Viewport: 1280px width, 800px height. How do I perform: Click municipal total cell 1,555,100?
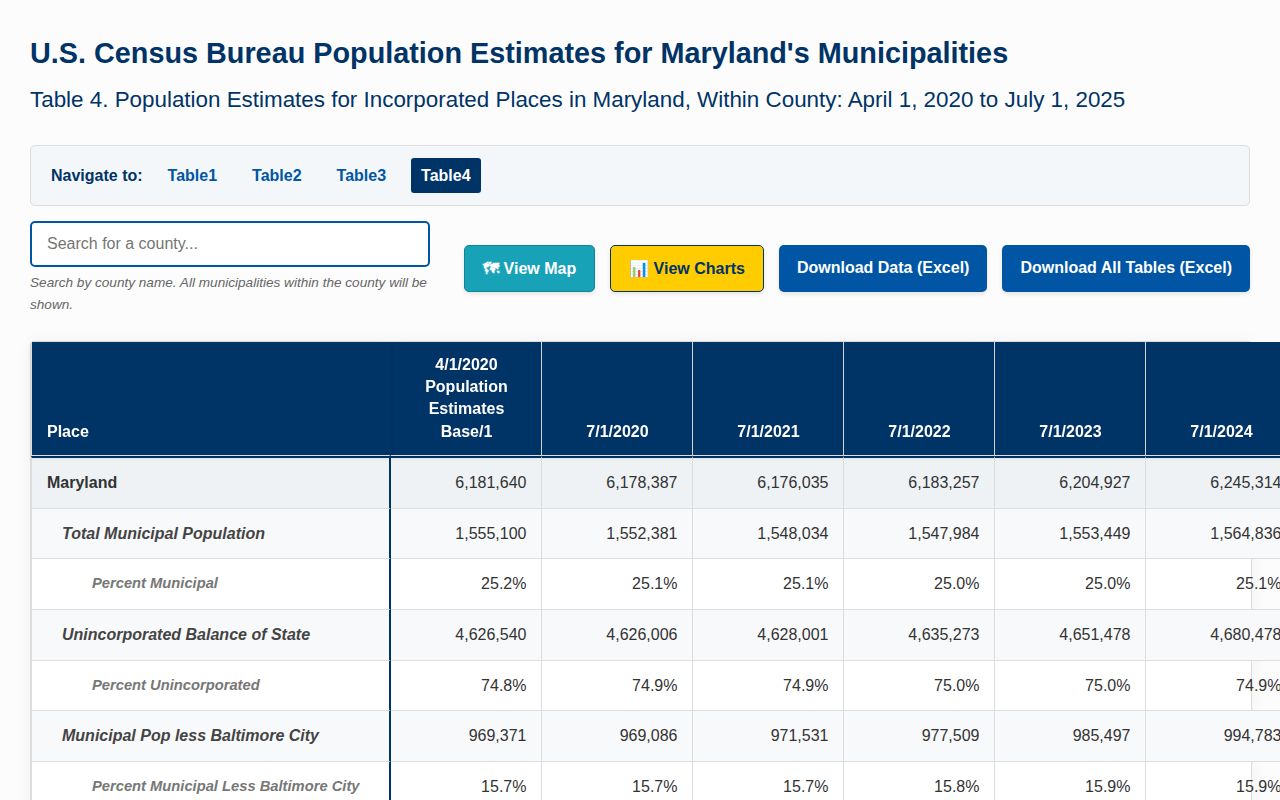(466, 534)
